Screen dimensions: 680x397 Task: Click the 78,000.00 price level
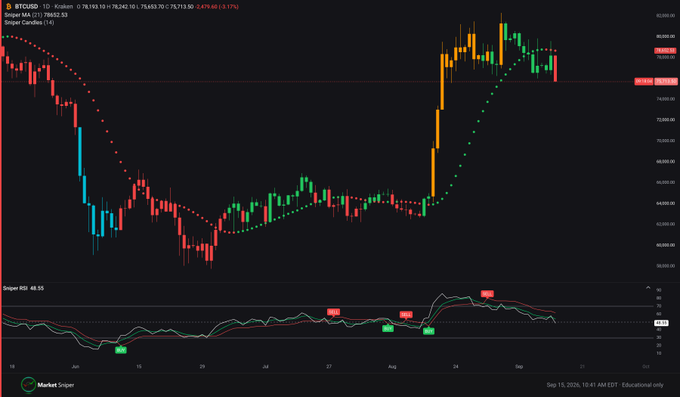pyautogui.click(x=665, y=57)
